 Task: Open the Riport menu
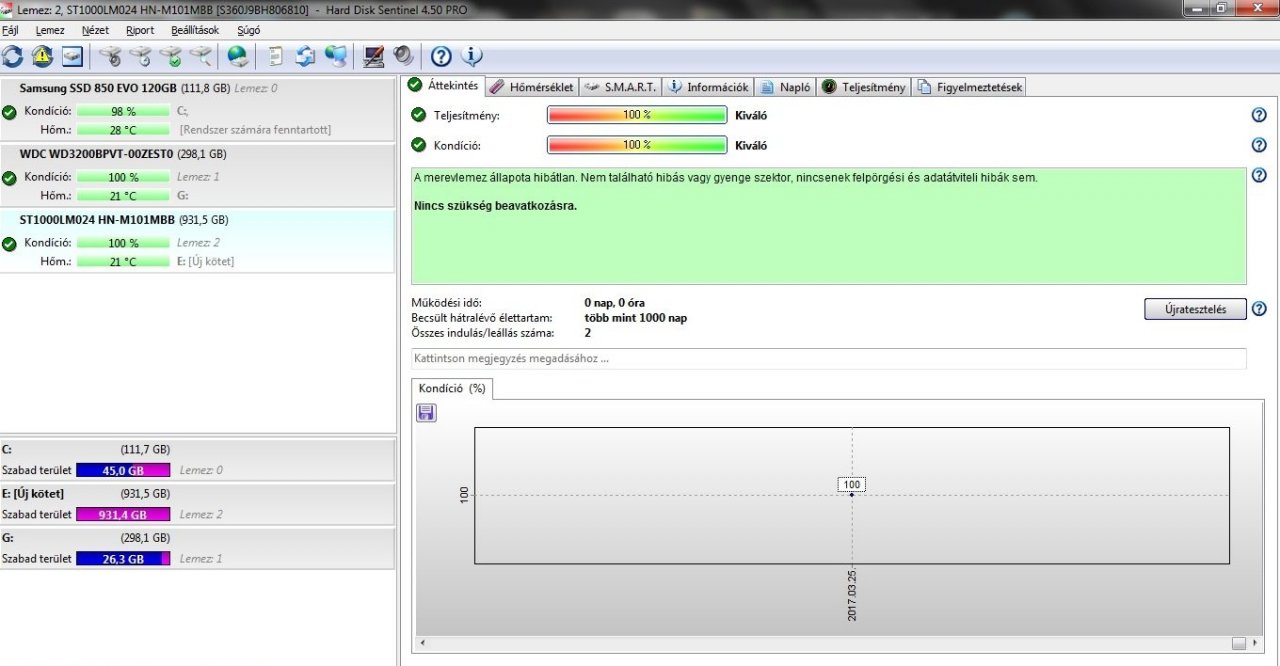click(140, 30)
